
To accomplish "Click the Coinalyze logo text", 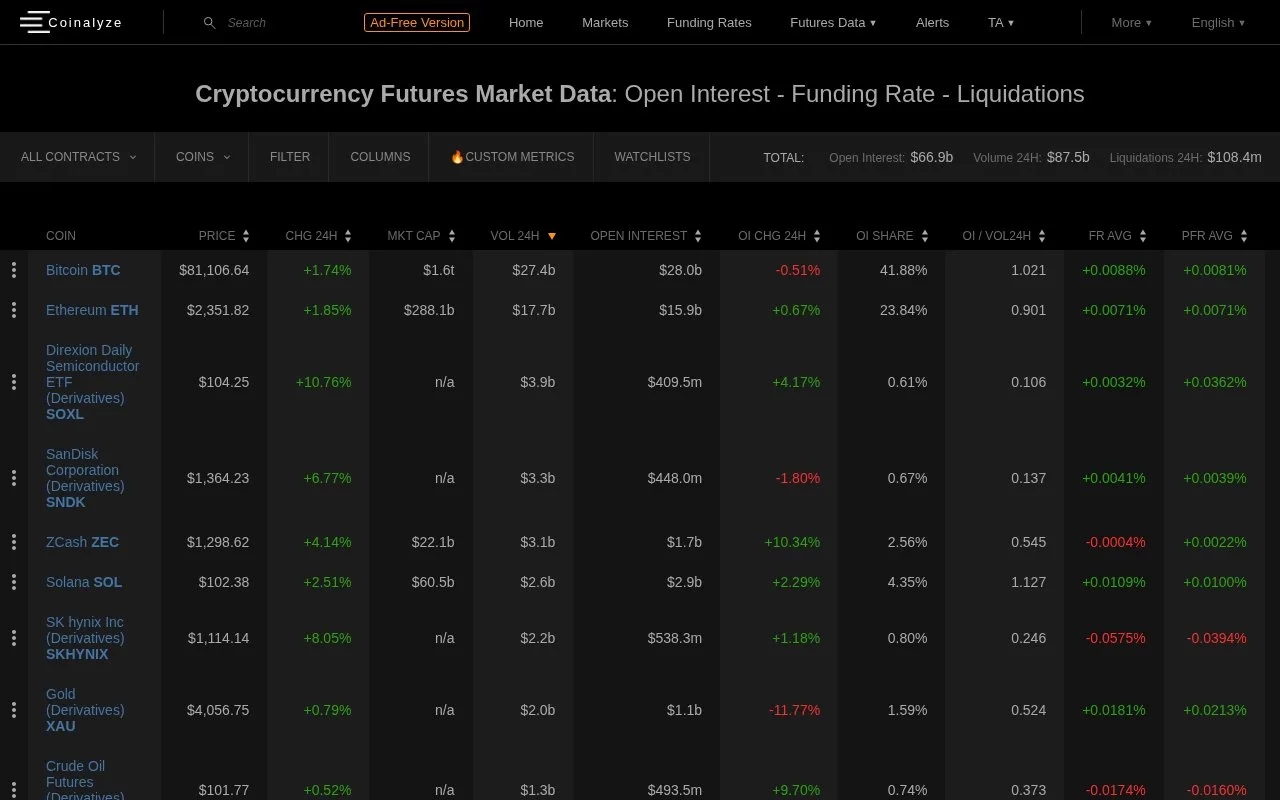I will pos(85,22).
